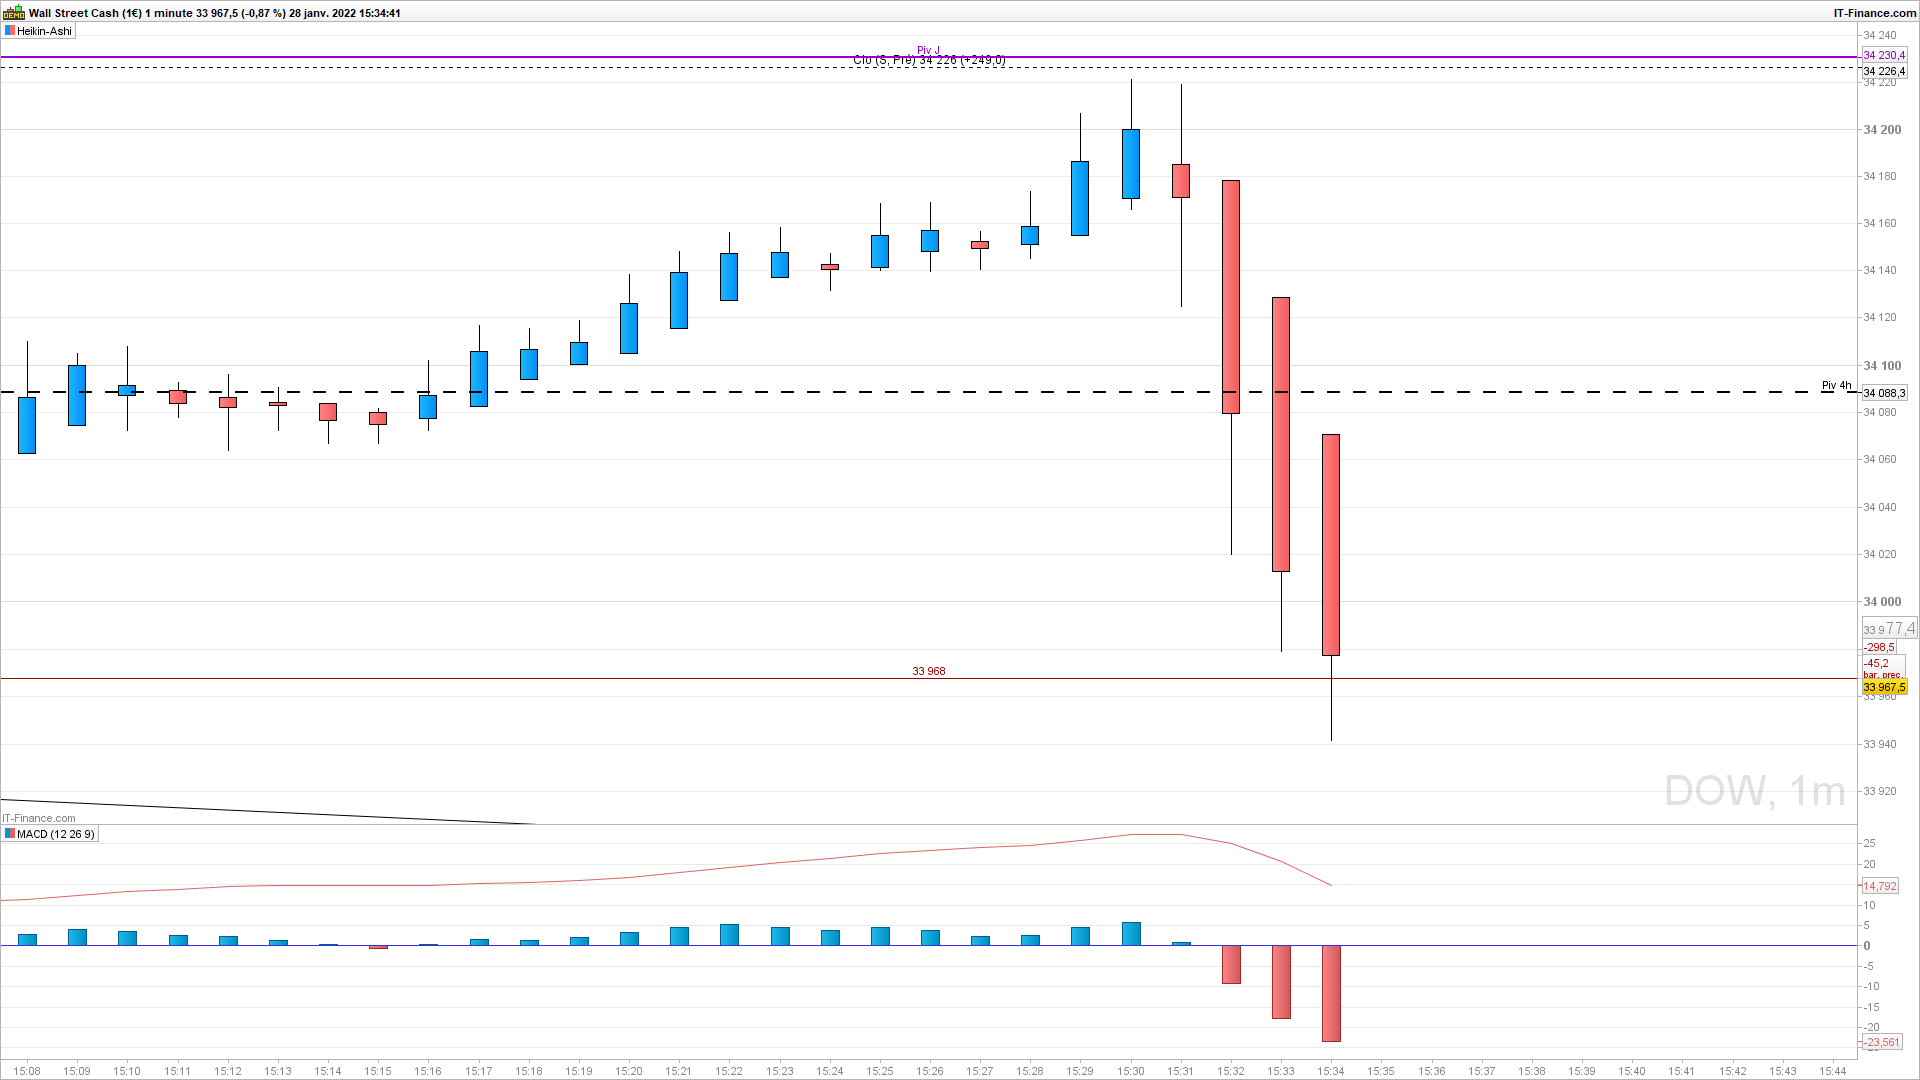Open the Heikin-Ashi price label settings

(44, 31)
